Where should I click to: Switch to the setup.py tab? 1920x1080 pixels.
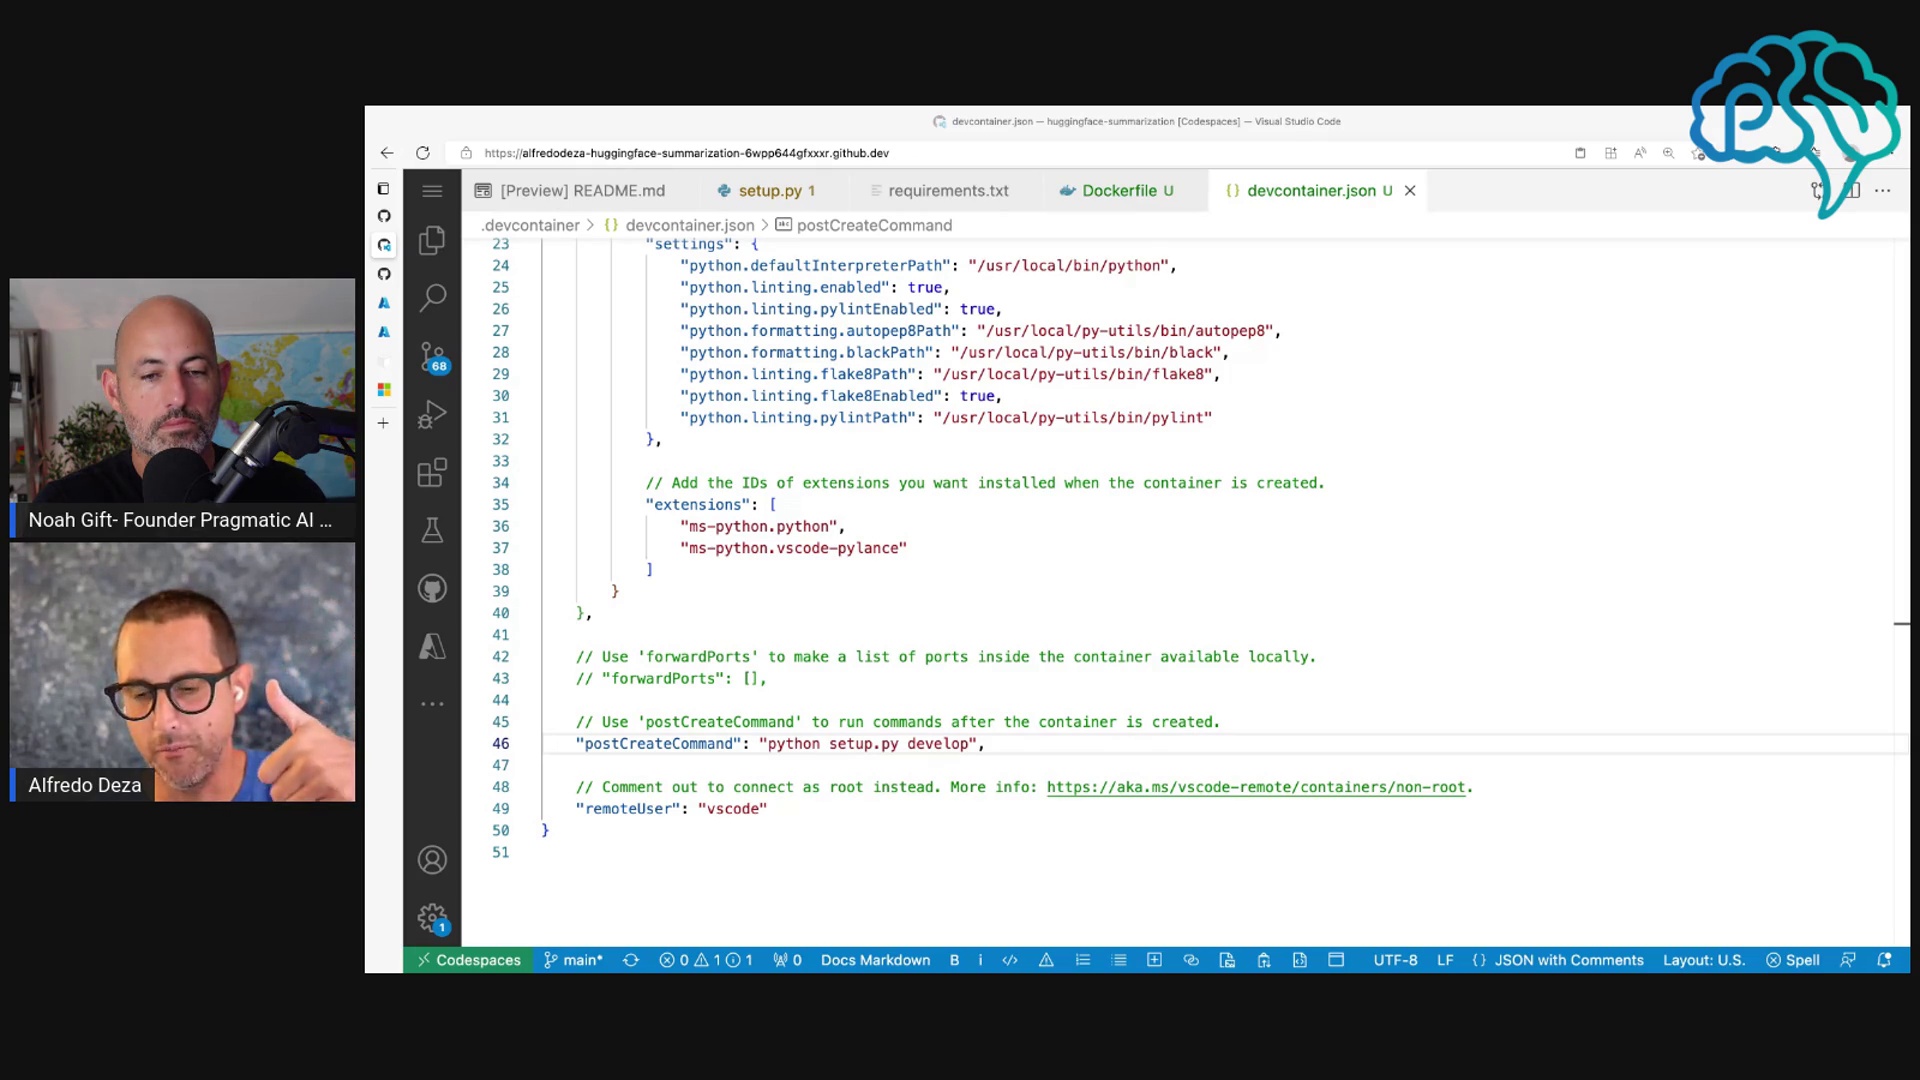[x=768, y=191]
